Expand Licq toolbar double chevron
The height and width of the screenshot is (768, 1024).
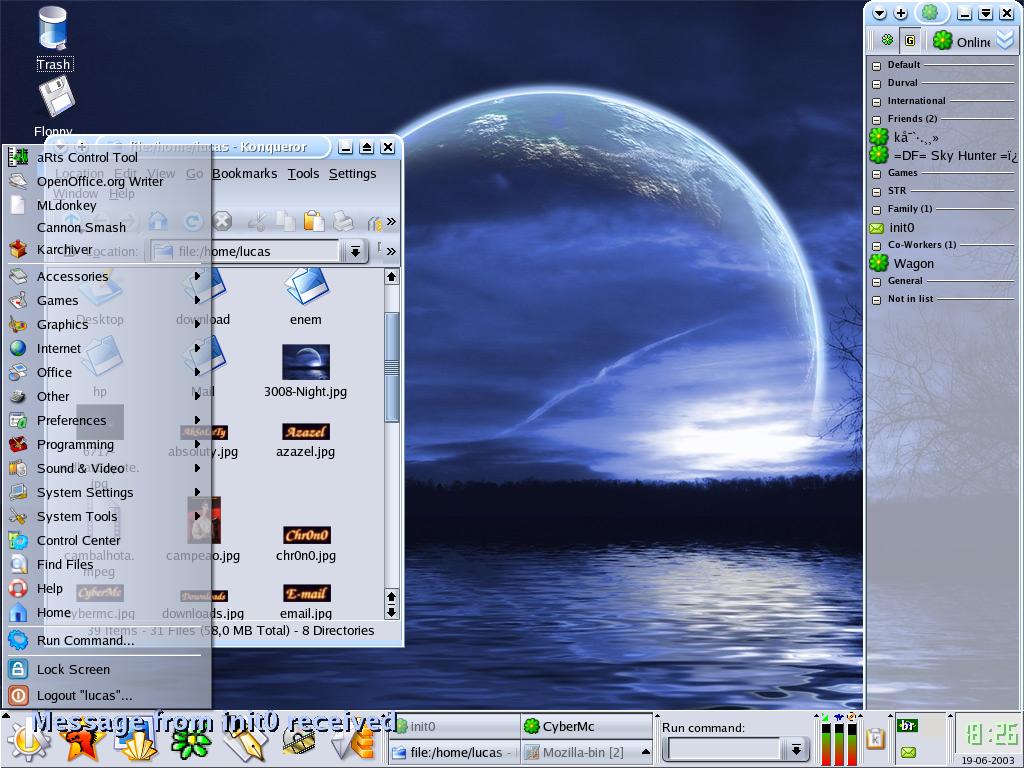click(1005, 40)
